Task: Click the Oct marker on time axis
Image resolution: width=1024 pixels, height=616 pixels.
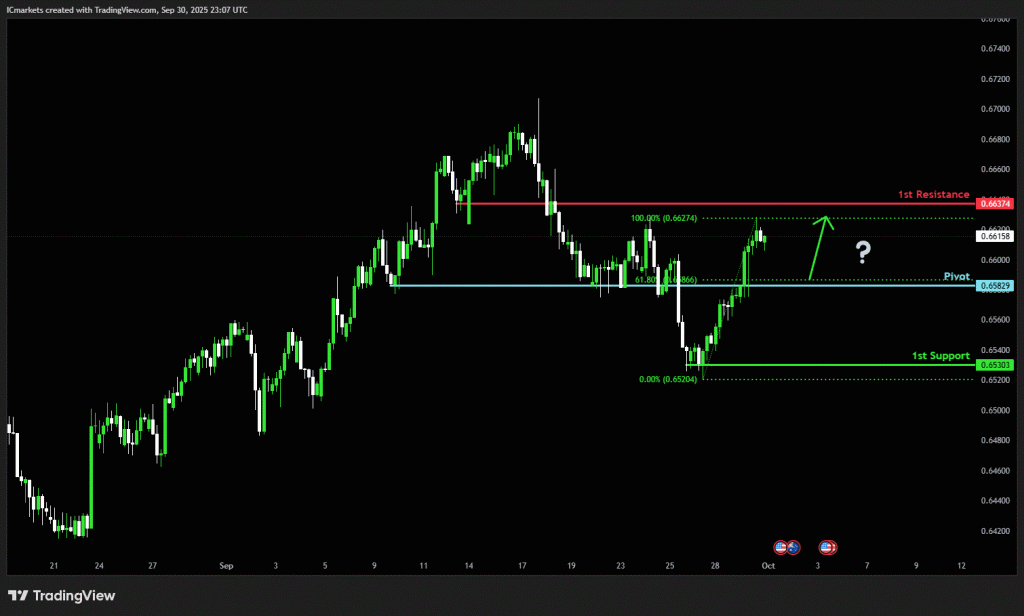Action: pos(767,565)
